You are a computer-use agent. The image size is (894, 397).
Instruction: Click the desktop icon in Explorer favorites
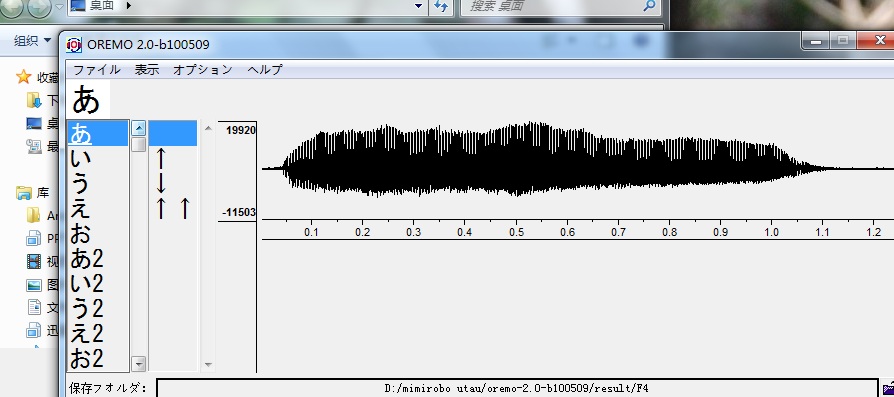click(34, 123)
